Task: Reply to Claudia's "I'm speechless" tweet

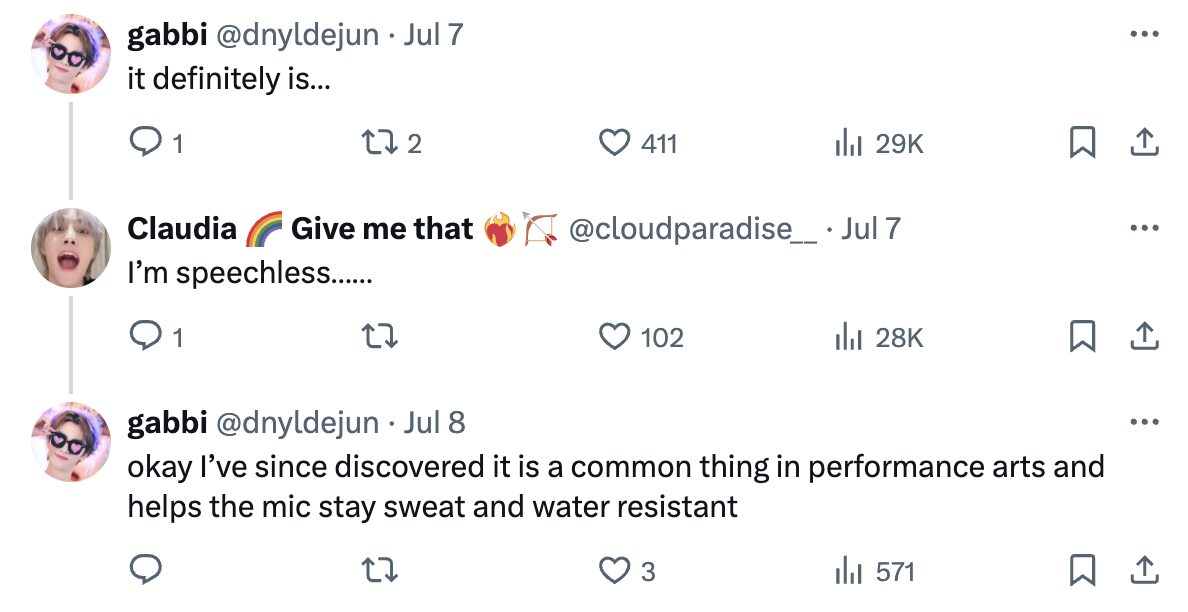Action: pyautogui.click(x=146, y=338)
